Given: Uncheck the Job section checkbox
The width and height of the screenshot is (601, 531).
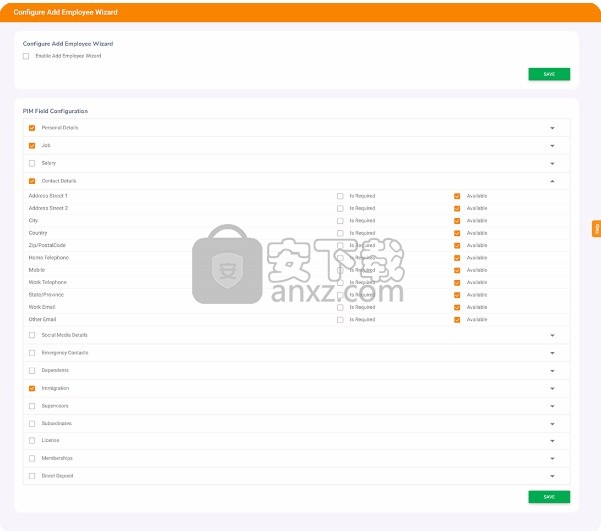Looking at the screenshot, I should pos(32,146).
